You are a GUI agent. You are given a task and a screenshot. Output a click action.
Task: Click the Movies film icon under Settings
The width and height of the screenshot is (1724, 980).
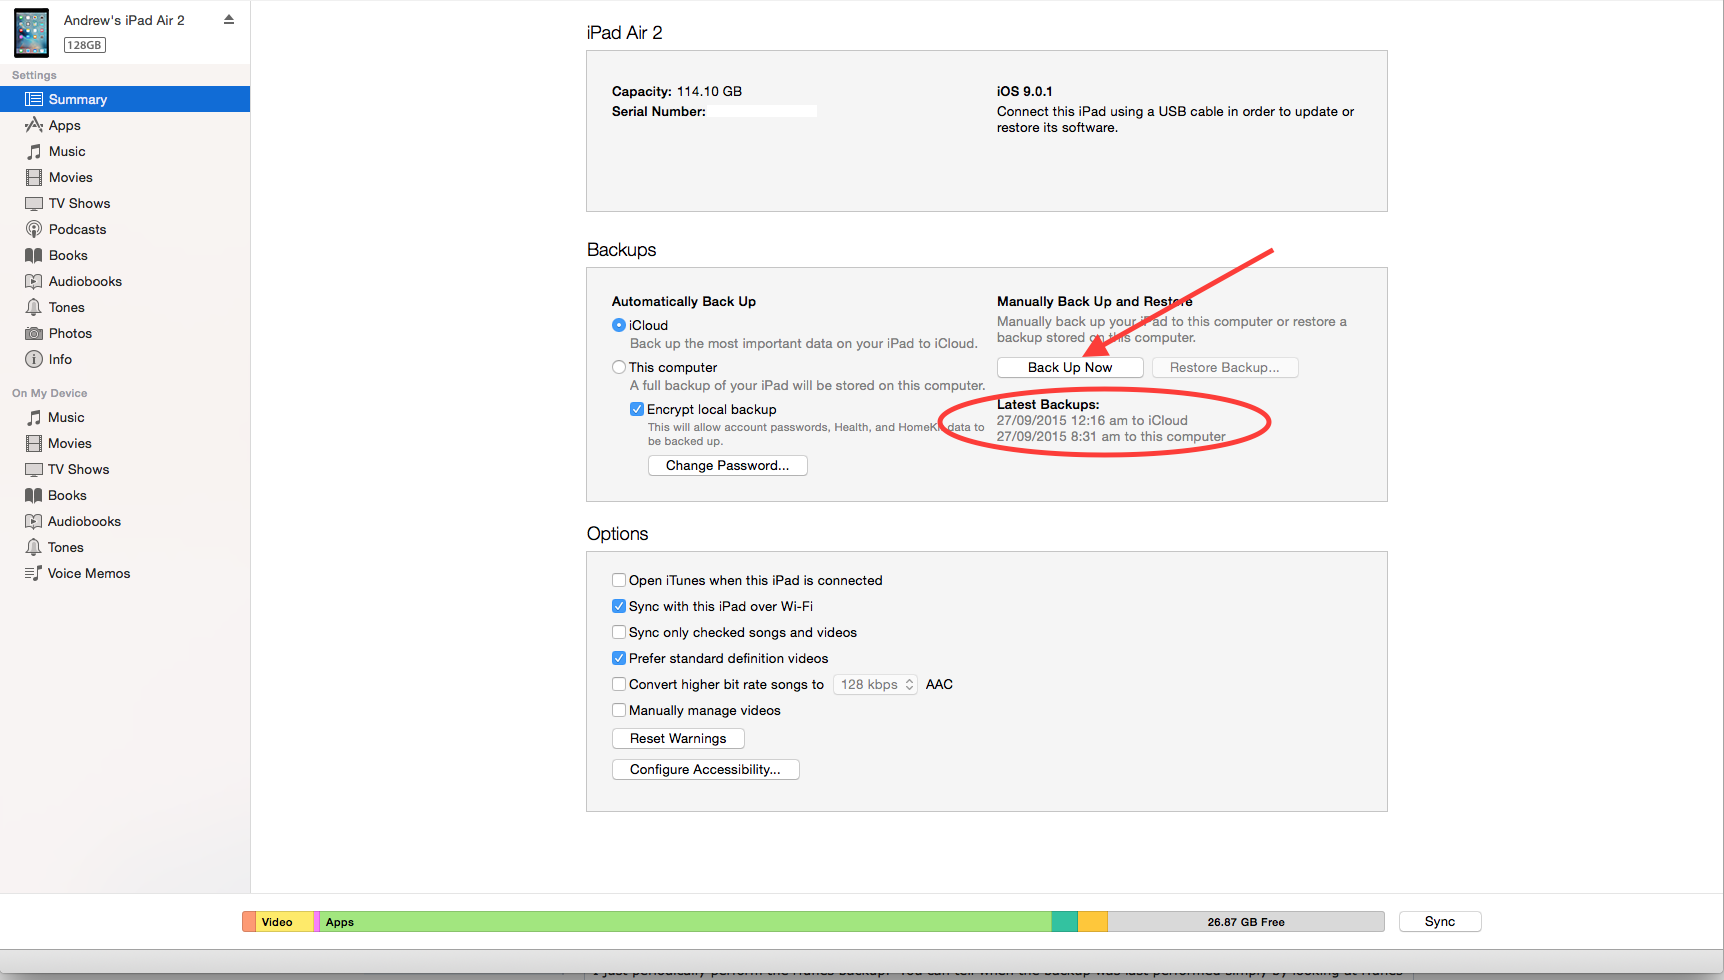click(34, 177)
